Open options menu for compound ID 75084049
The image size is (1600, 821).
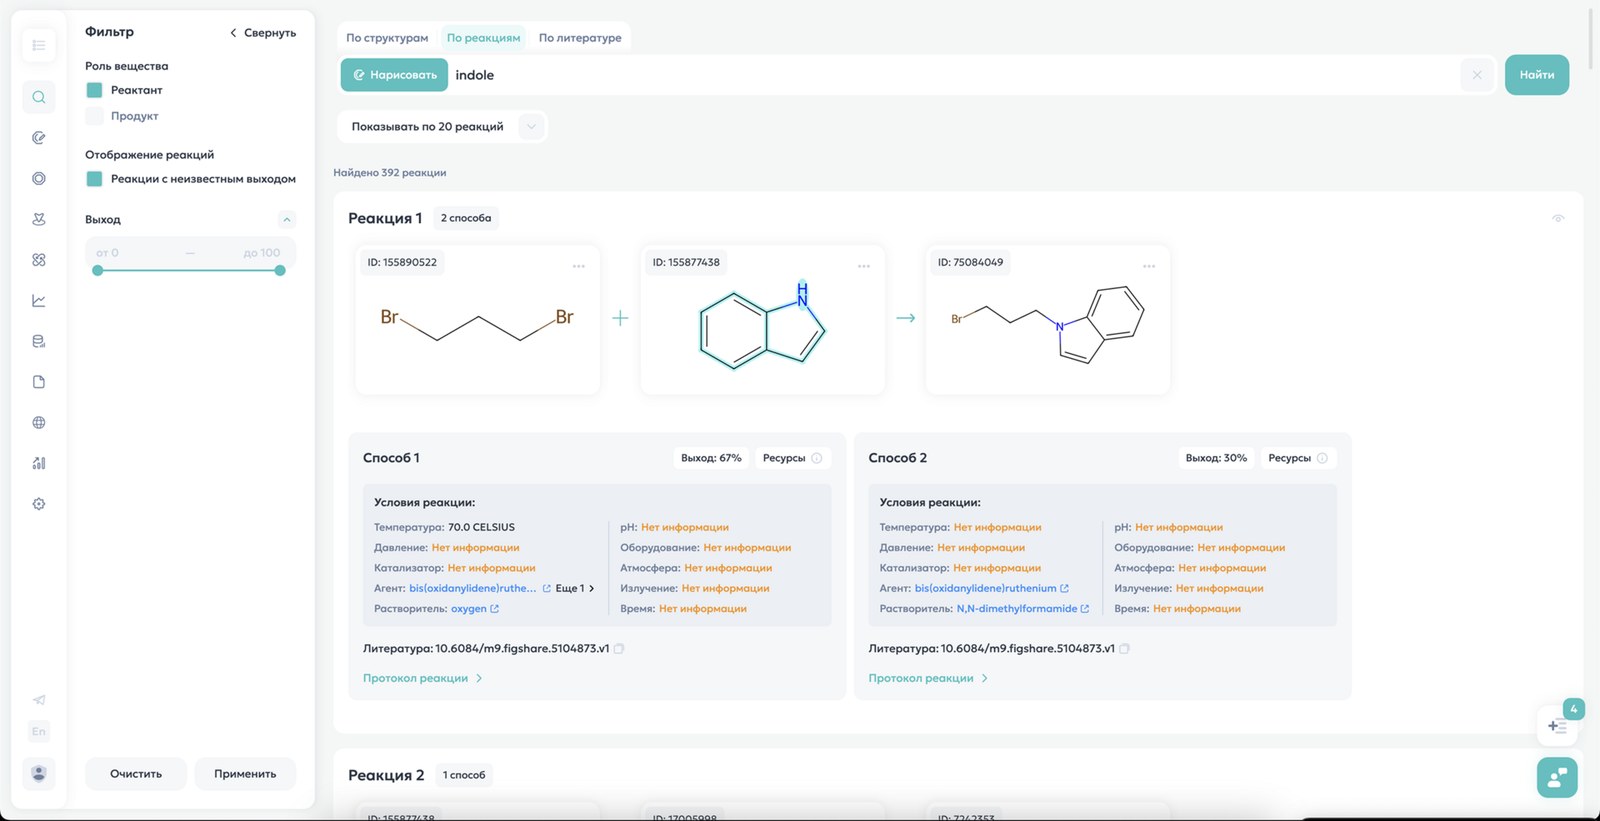(x=1149, y=266)
